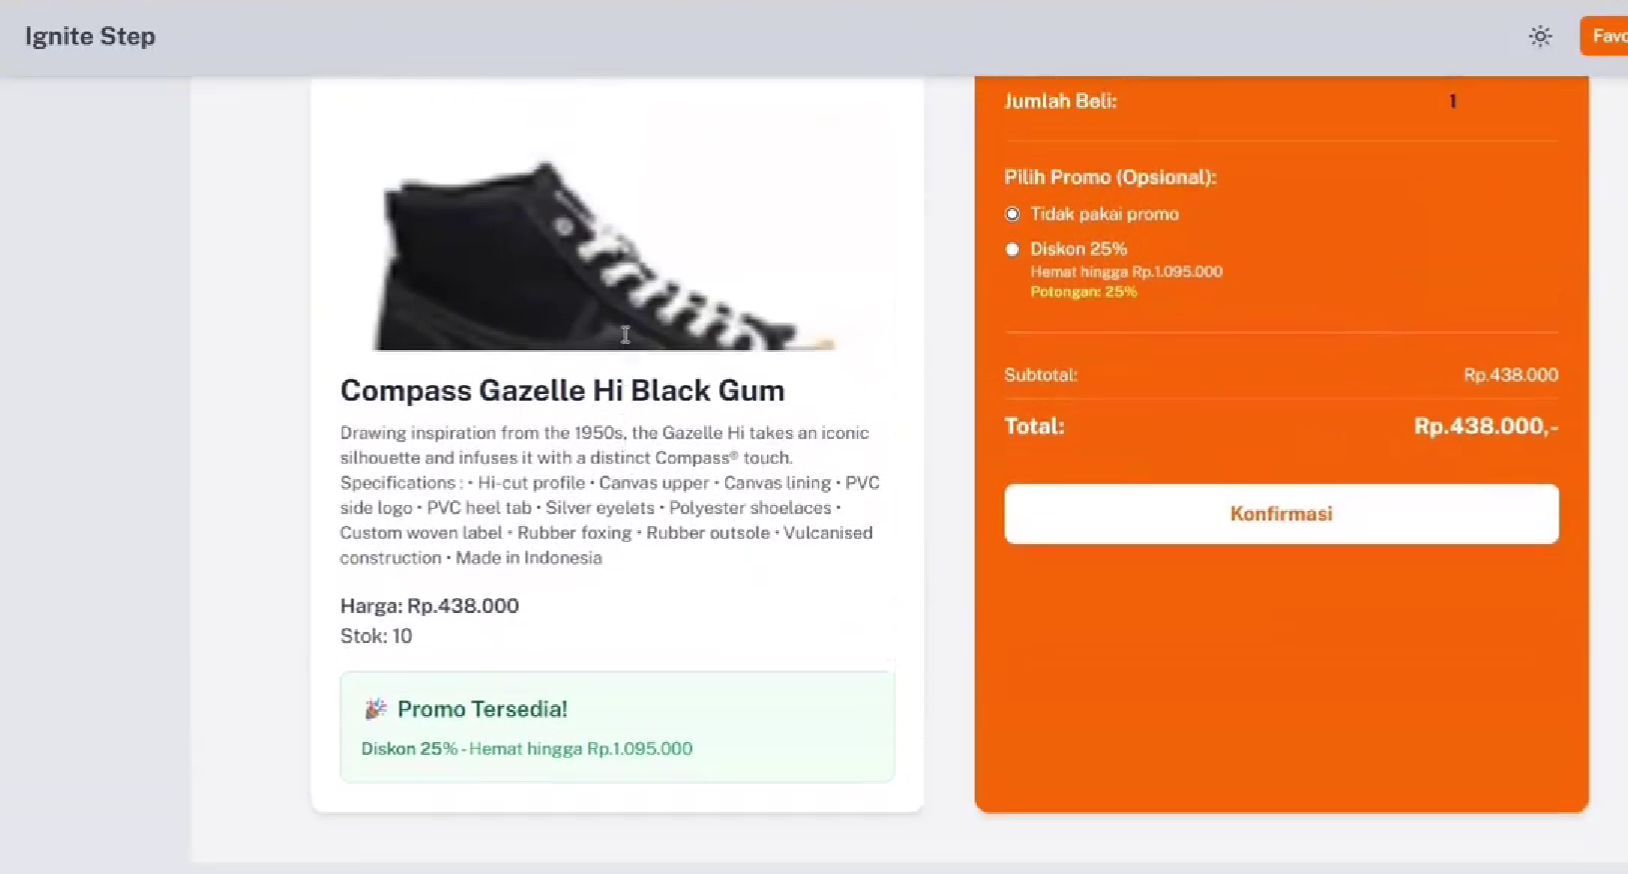Click the 'Harga: Rp.438.000' price text
The width and height of the screenshot is (1628, 874).
(429, 606)
